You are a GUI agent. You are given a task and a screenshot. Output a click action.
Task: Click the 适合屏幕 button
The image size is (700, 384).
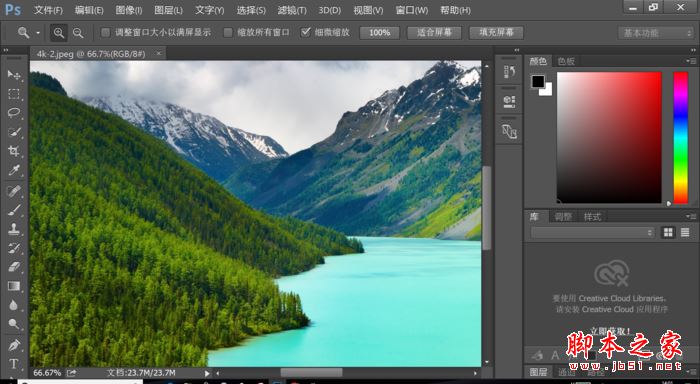[434, 33]
